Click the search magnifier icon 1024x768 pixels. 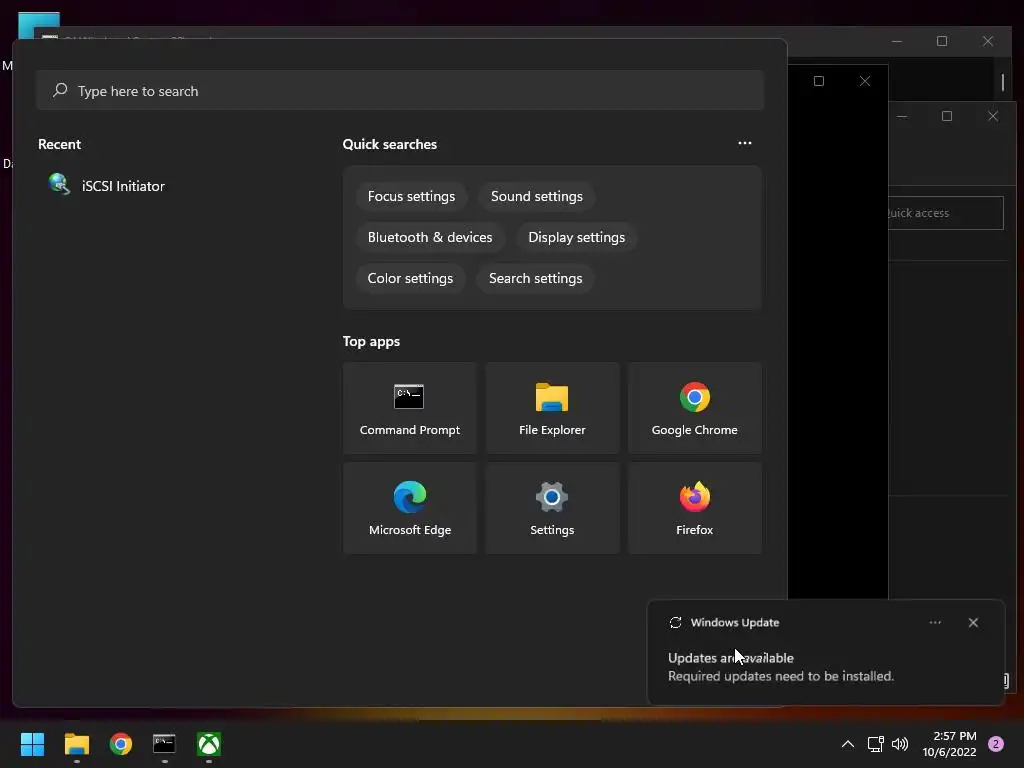[x=60, y=90]
